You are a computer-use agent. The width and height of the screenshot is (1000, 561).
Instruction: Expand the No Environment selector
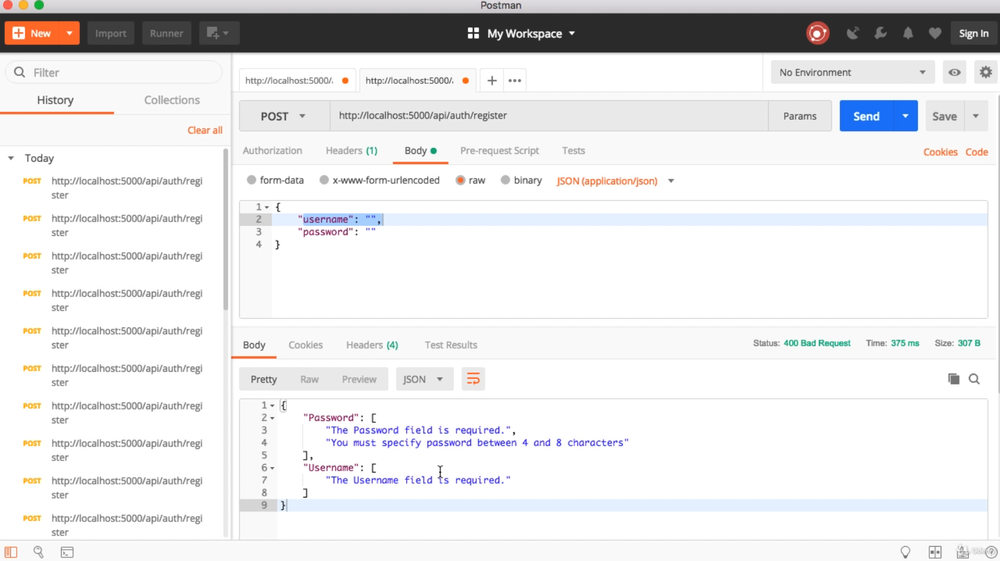(x=852, y=72)
